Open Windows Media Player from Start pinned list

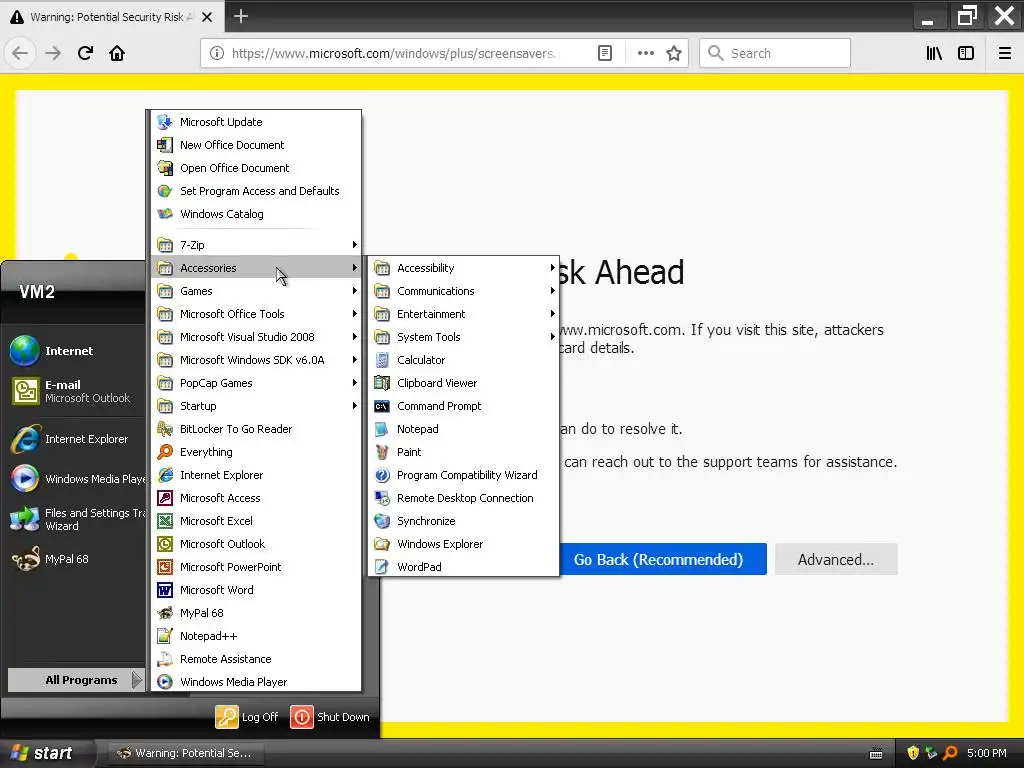75,479
